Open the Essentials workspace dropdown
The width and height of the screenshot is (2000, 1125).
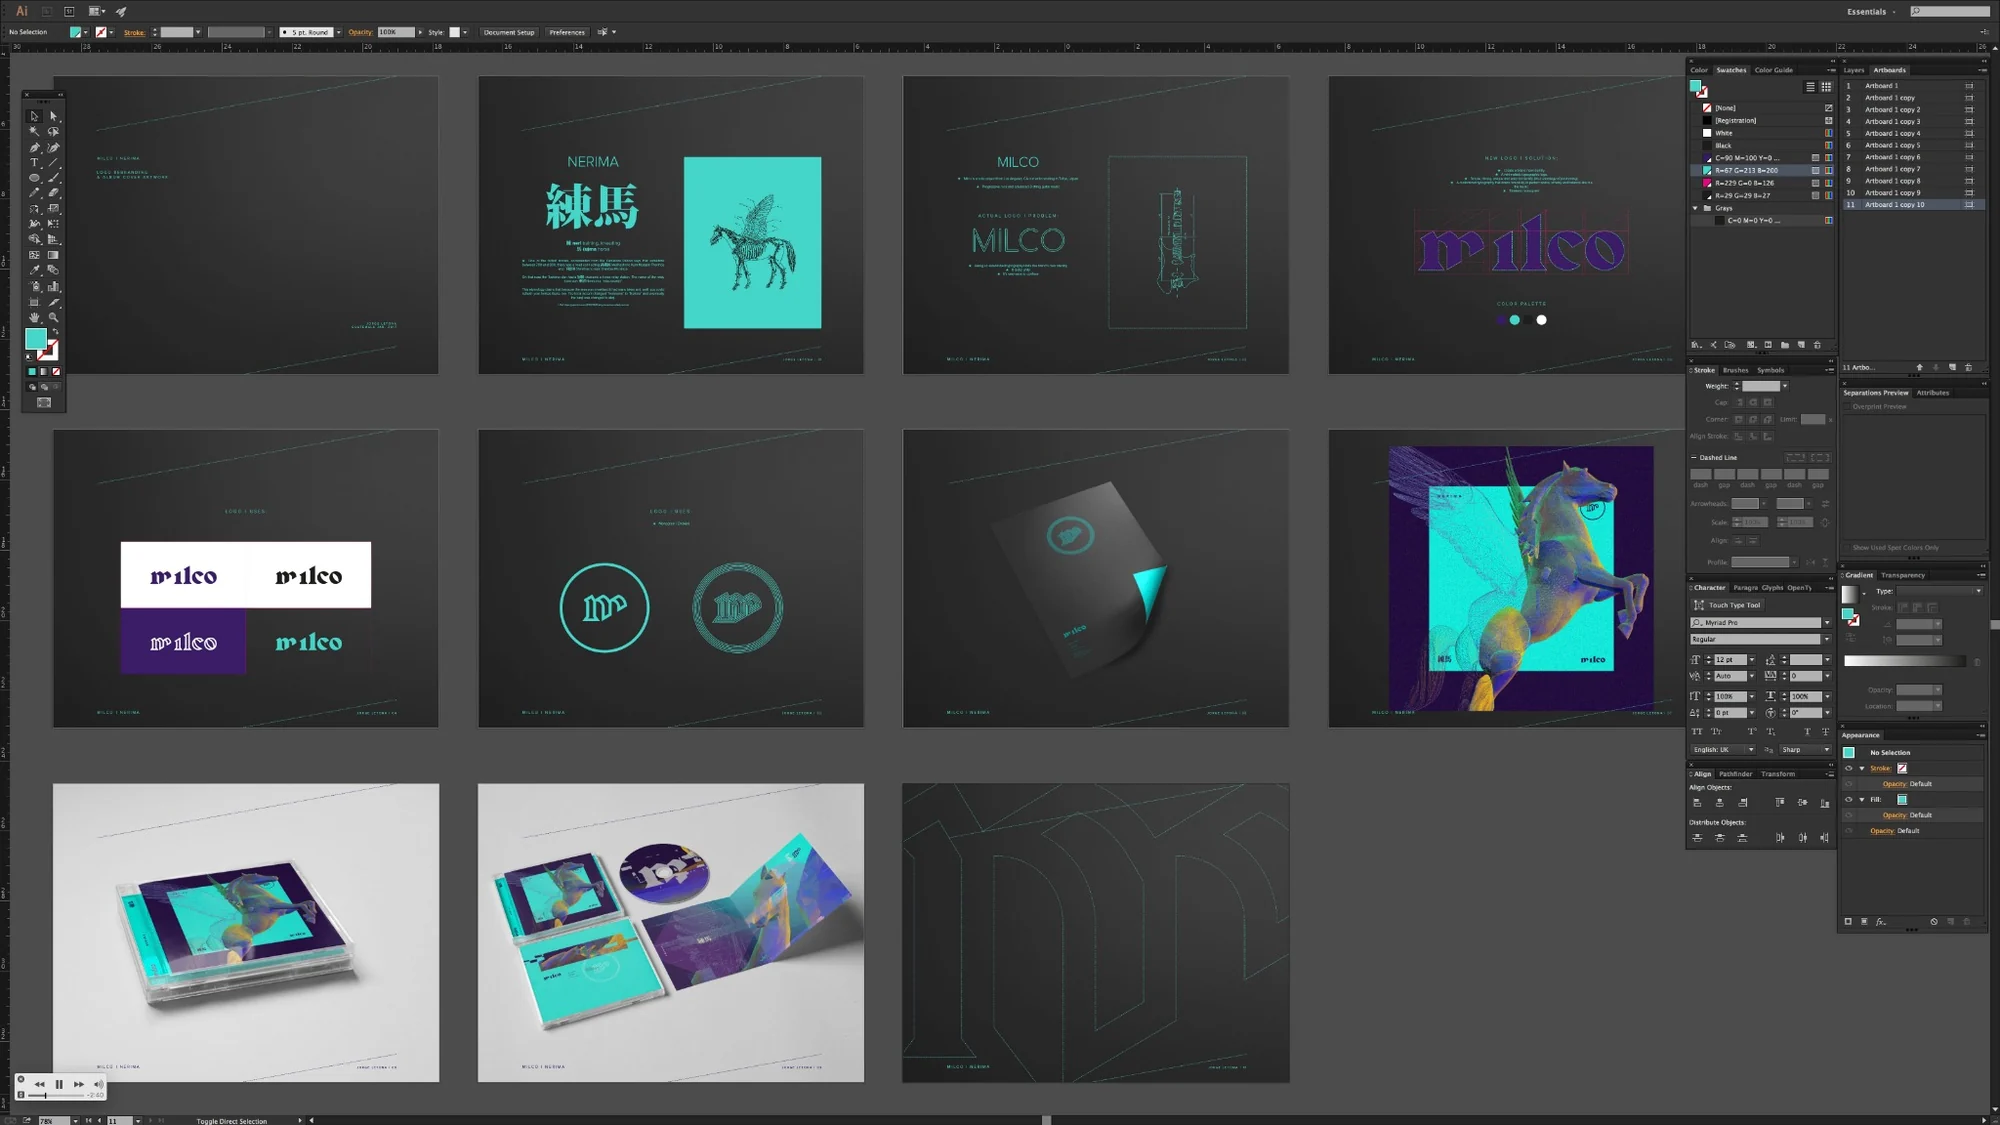(x=1871, y=12)
